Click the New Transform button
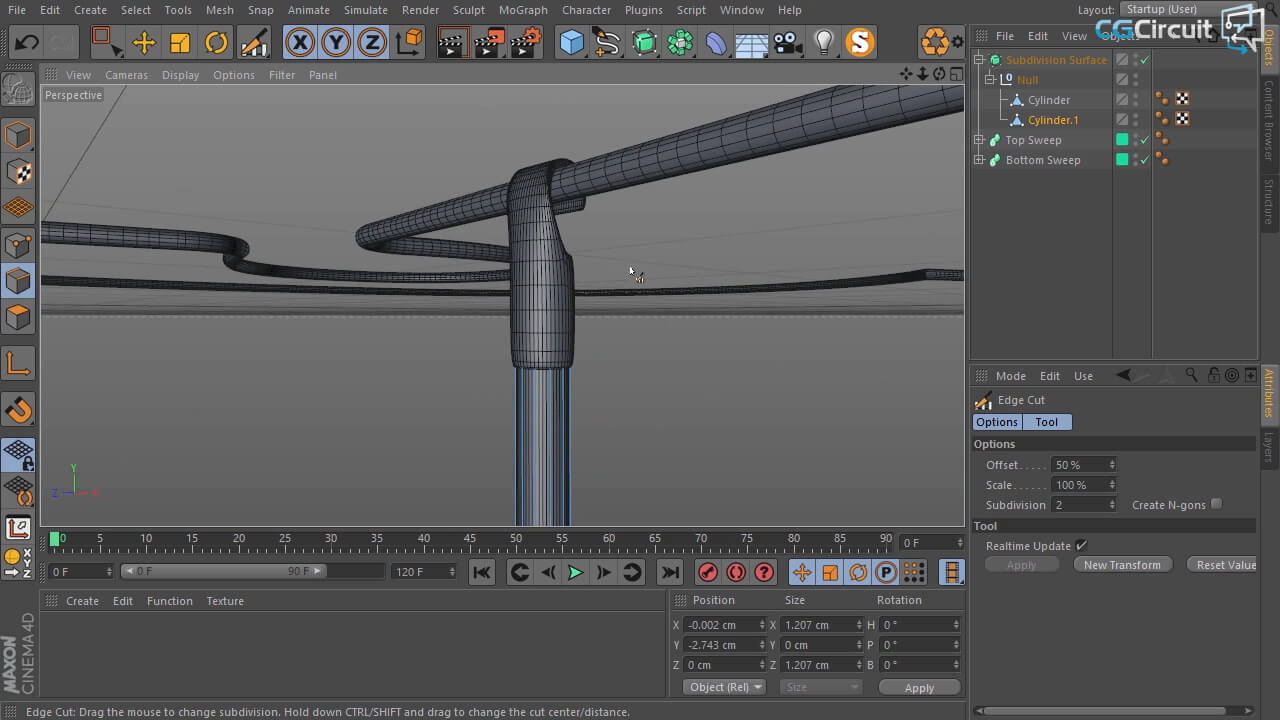Screen dimensions: 1280x720 [1122, 565]
